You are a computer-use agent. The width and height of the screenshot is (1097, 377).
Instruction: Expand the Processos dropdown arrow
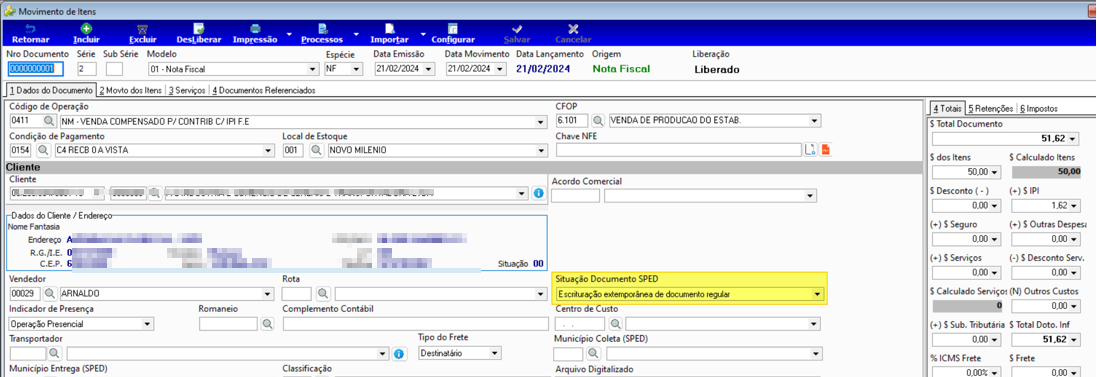355,34
